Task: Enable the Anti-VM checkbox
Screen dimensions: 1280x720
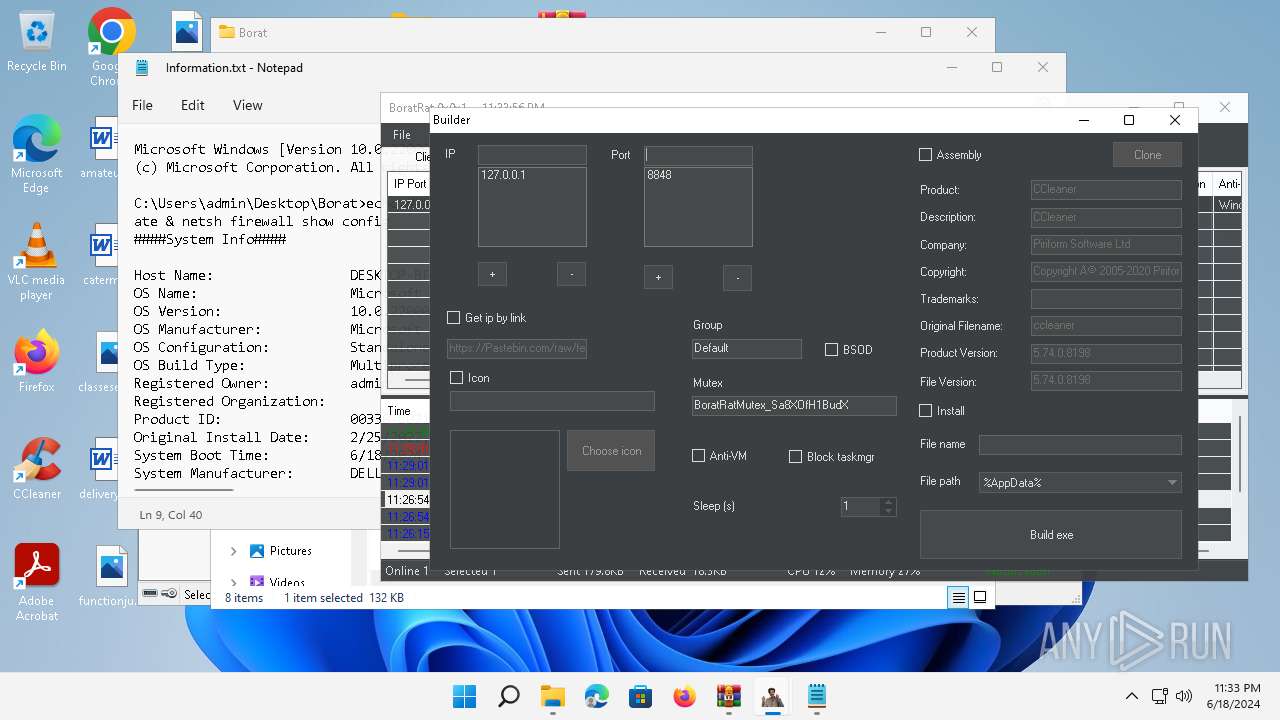Action: pyautogui.click(x=699, y=456)
